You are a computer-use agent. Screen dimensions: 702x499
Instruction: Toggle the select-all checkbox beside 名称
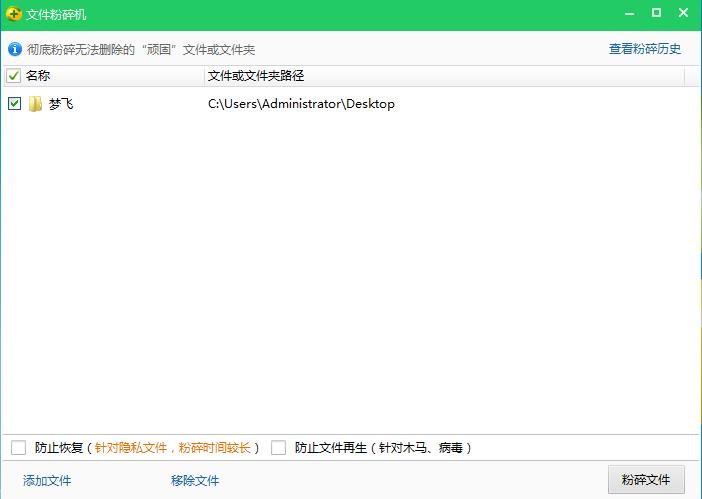(x=13, y=76)
